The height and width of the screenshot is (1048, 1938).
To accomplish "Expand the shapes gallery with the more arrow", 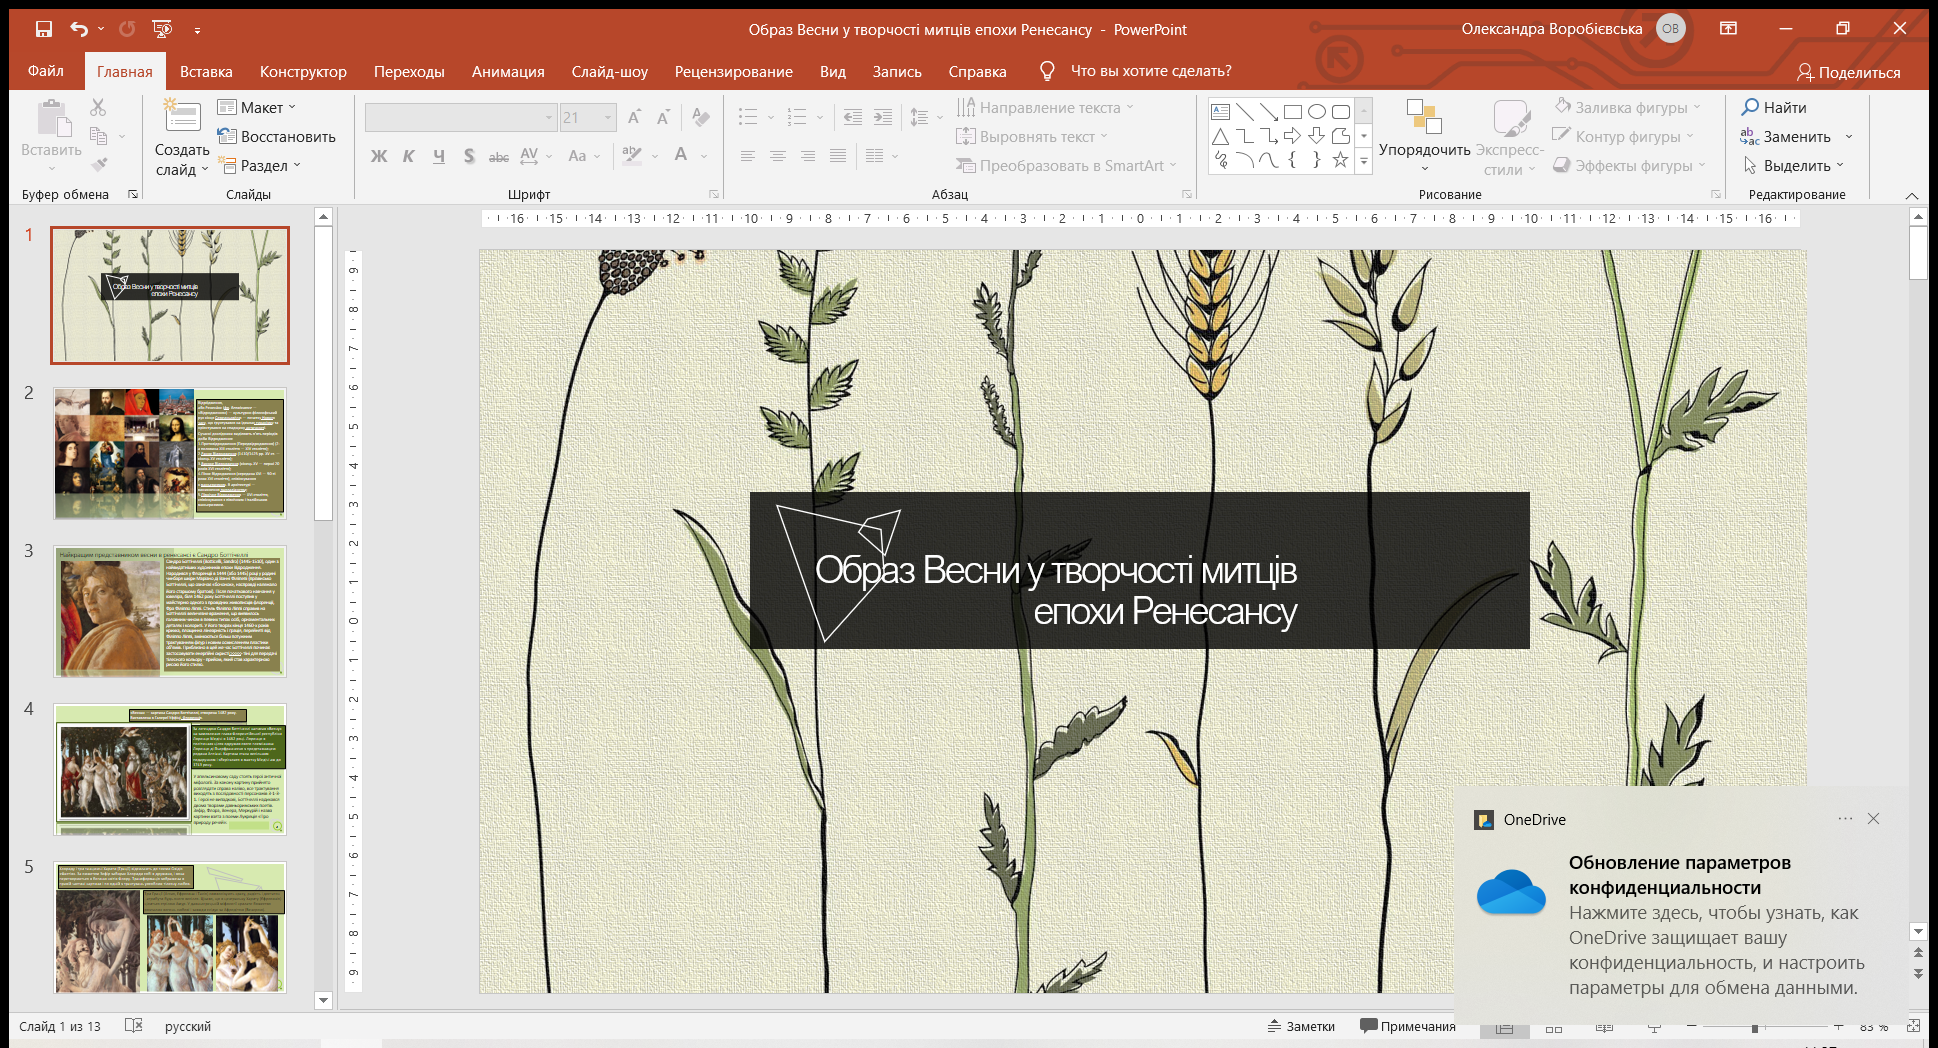I will tap(1363, 161).
